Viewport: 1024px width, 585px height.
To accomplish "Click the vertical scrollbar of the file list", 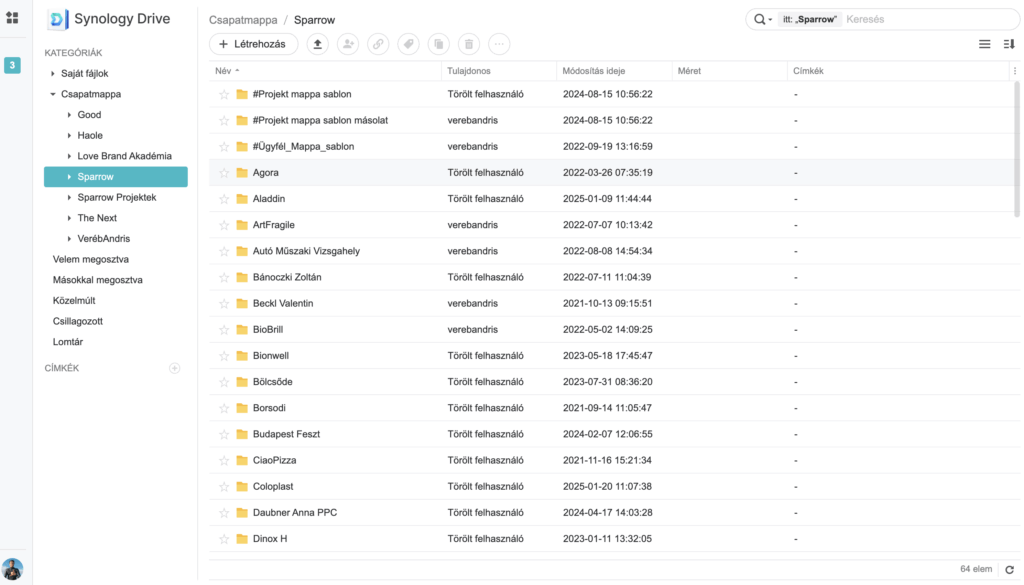I will [1017, 150].
